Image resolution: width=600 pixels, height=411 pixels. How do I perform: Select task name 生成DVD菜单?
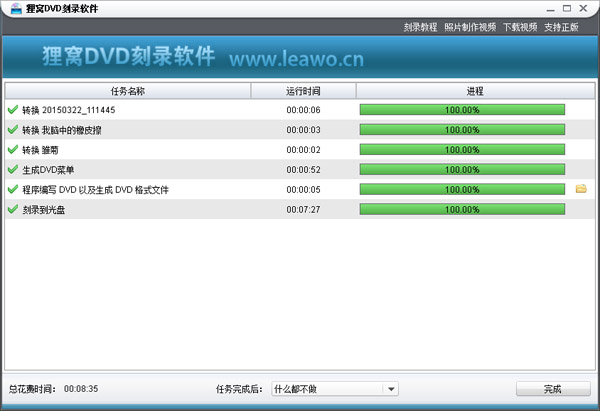coord(48,170)
